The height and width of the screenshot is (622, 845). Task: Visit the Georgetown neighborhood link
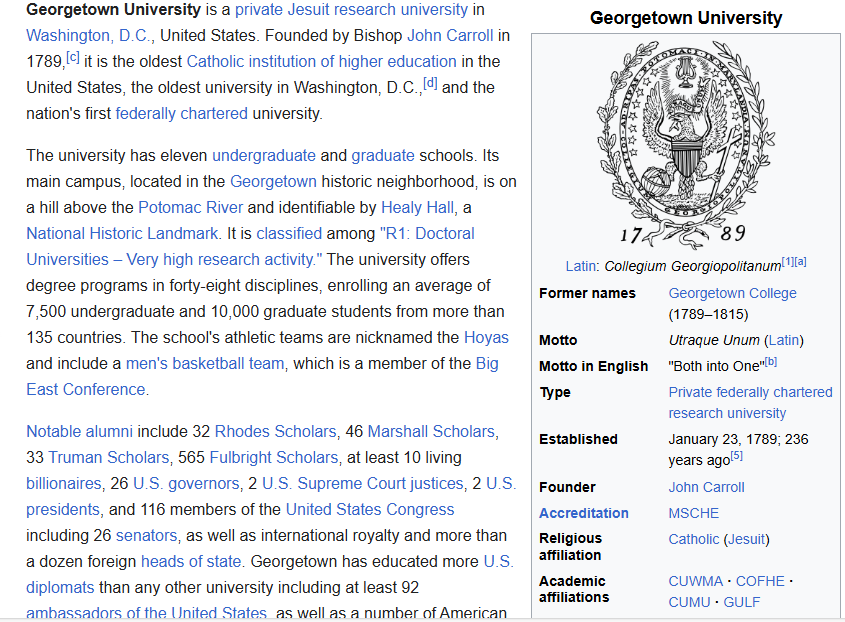pyautogui.click(x=273, y=182)
